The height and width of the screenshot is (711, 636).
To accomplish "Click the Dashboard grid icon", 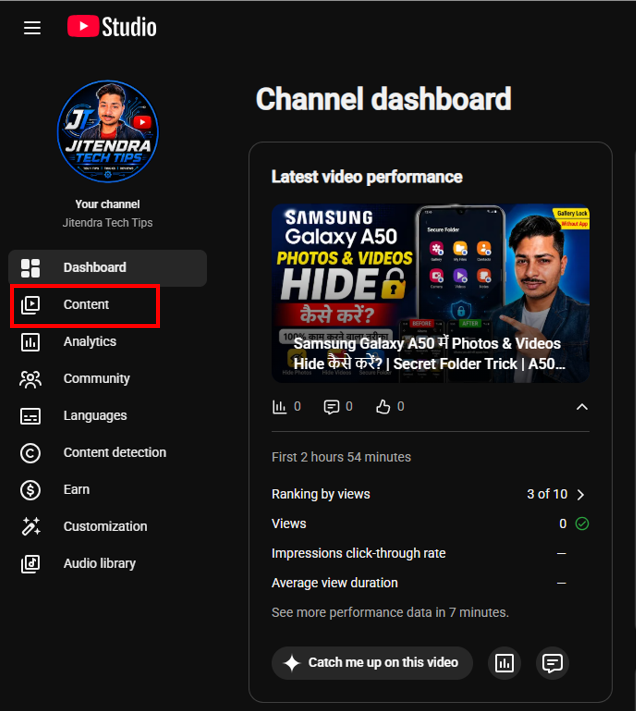I will tap(30, 268).
